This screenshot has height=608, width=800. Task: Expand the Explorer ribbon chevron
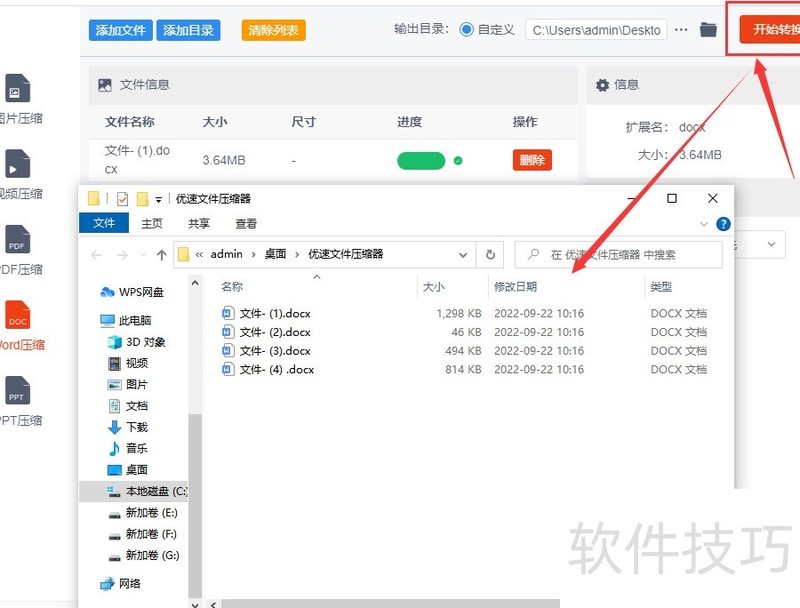704,224
